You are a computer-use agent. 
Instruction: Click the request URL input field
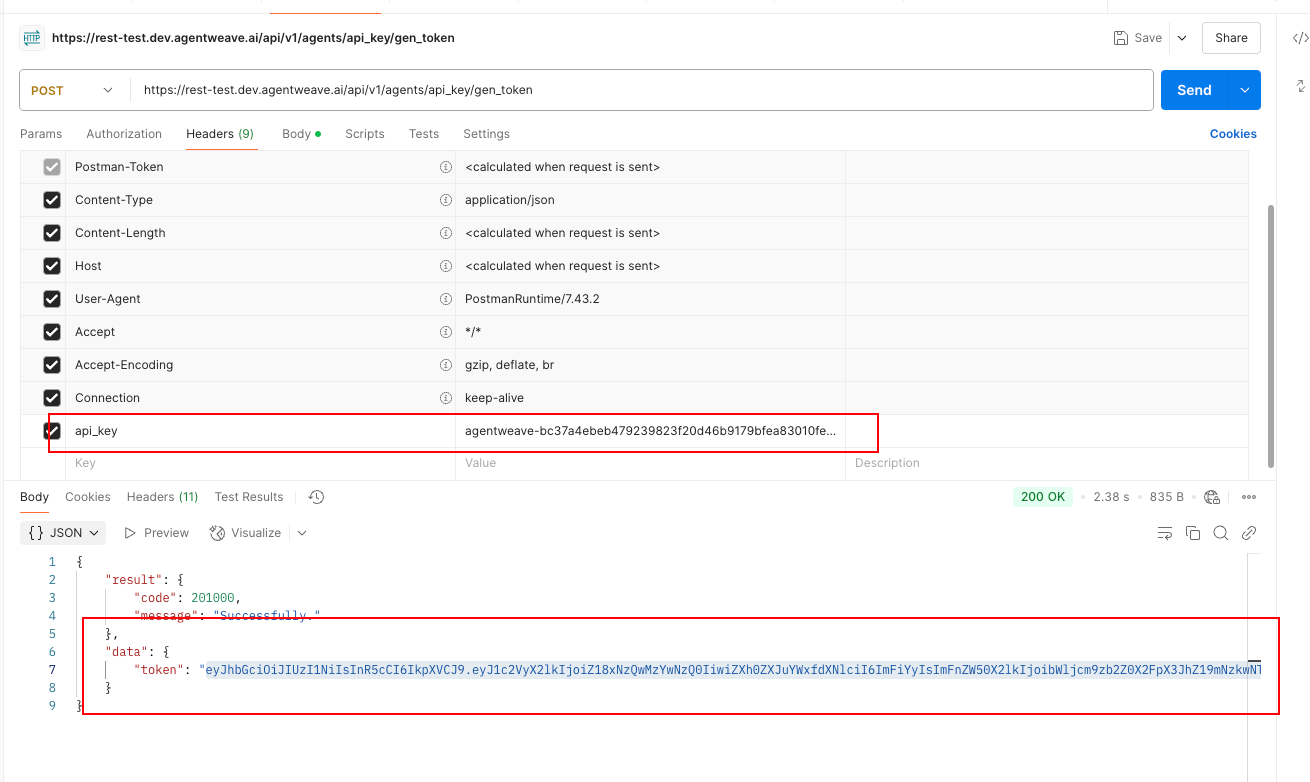point(640,90)
